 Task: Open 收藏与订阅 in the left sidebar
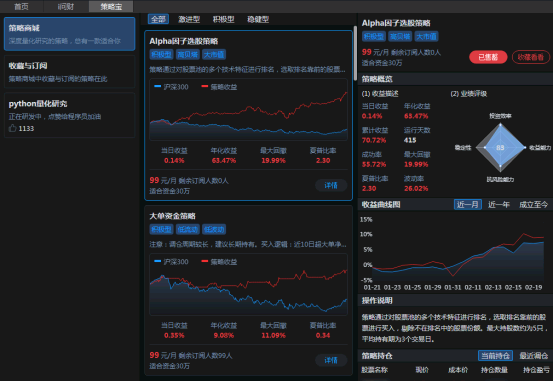(70, 72)
